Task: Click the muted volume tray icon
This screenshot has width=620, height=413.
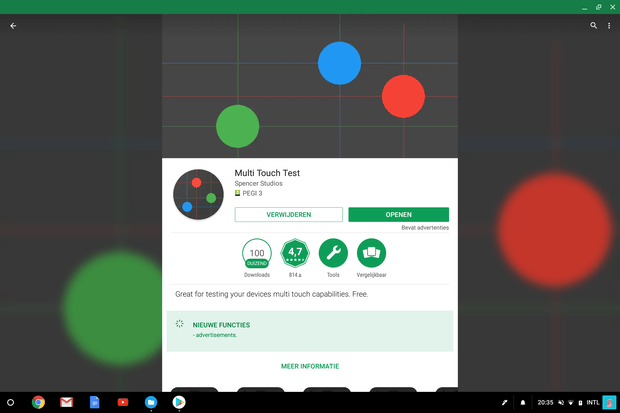Action: coord(561,403)
